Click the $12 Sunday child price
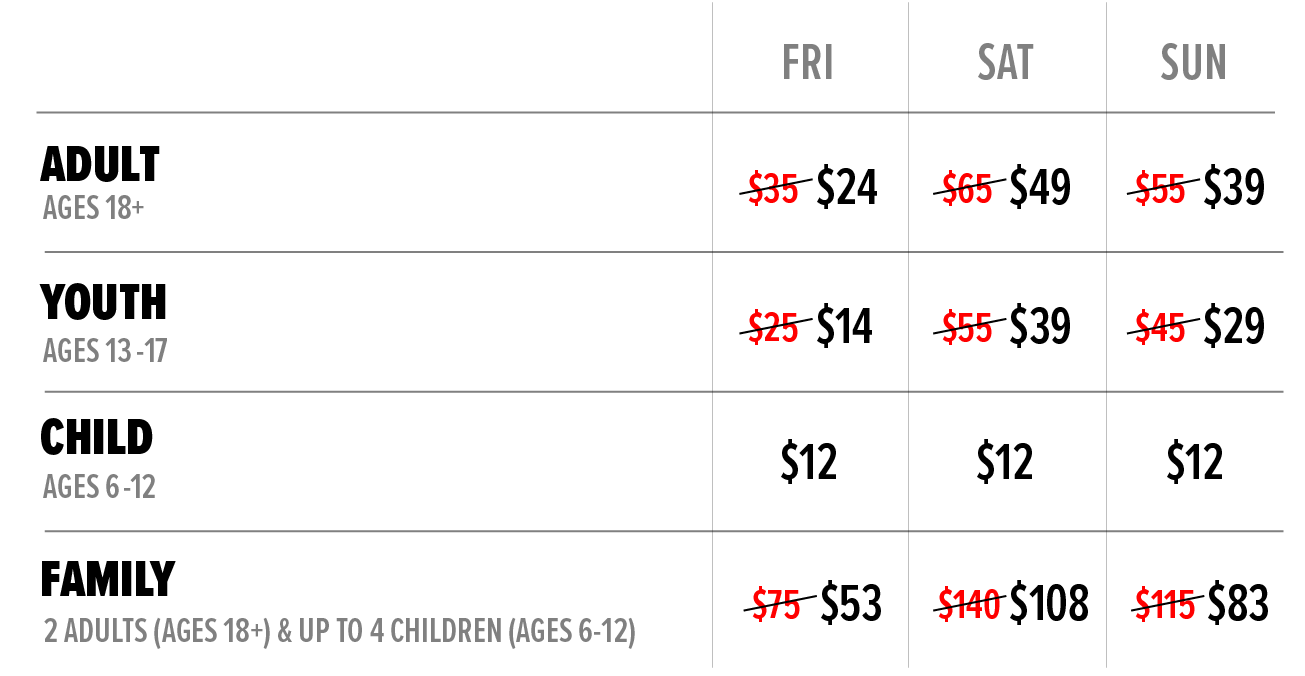Image resolution: width=1305 pixels, height=676 pixels. tap(1194, 462)
